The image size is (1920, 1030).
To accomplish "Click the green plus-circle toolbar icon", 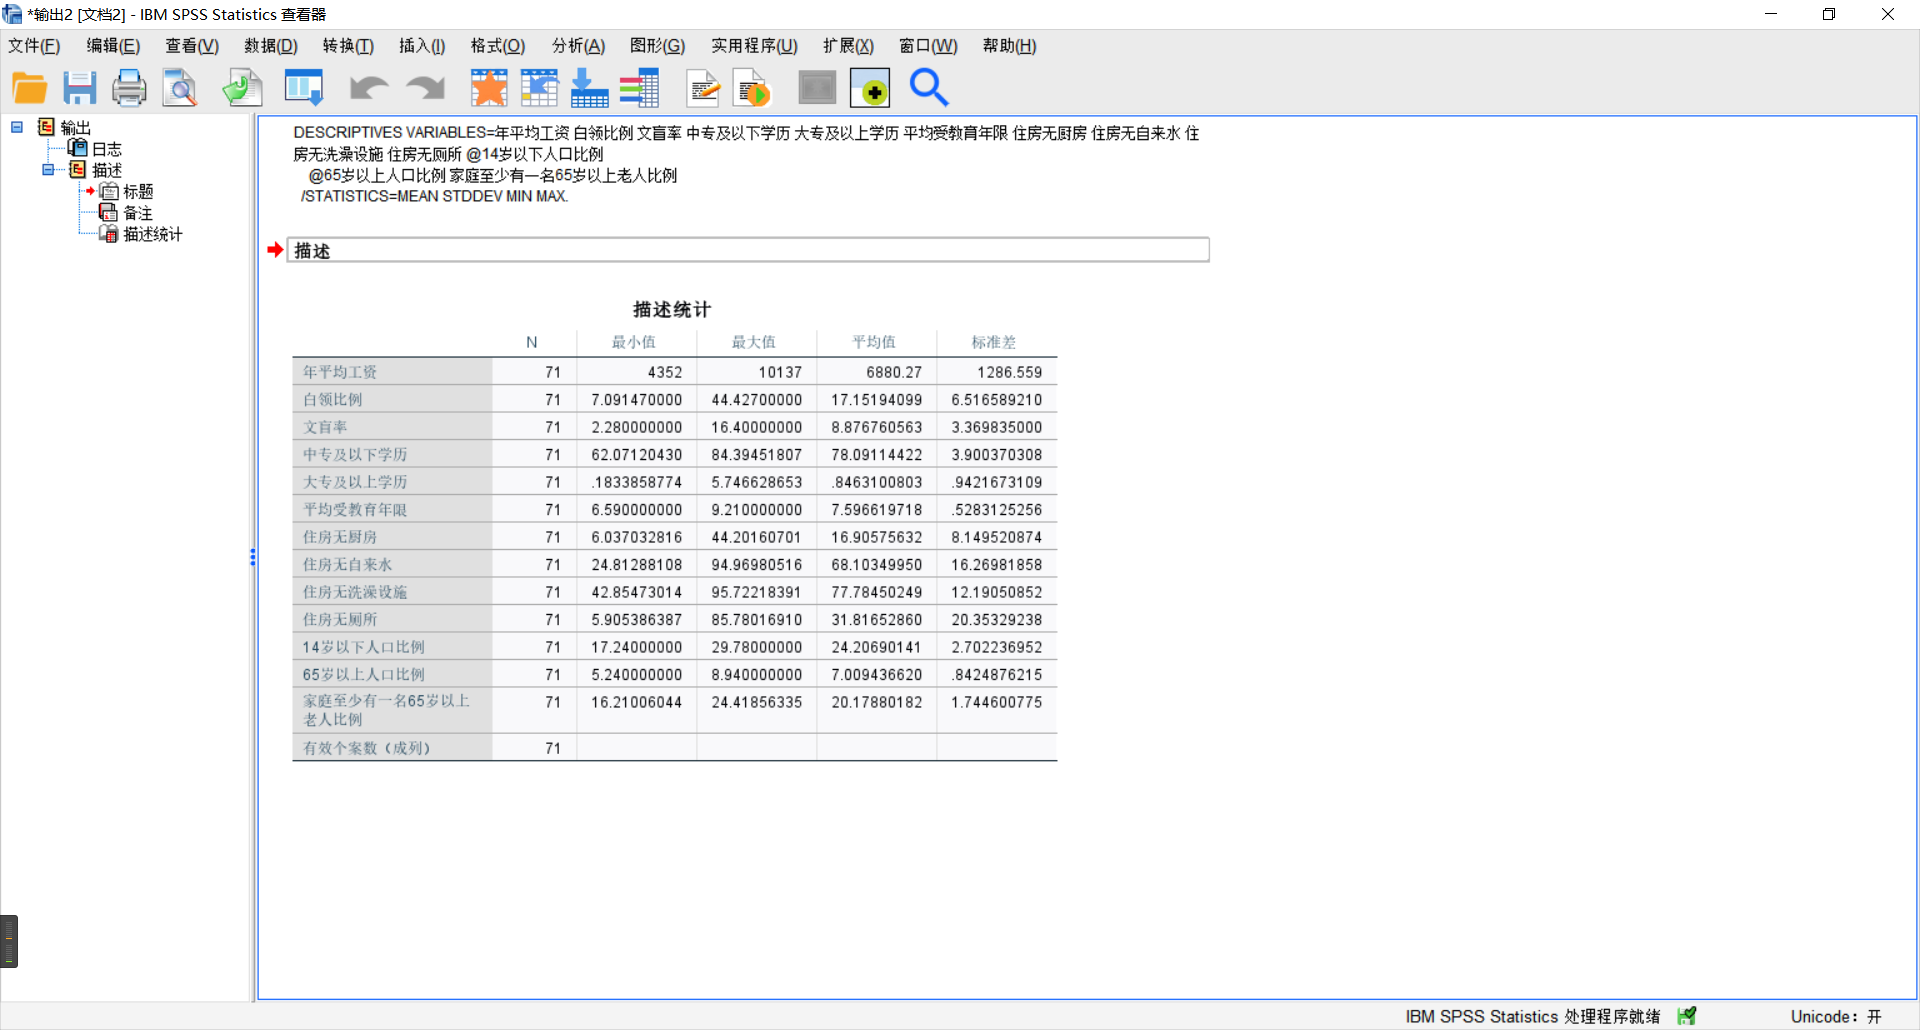I will click(870, 88).
